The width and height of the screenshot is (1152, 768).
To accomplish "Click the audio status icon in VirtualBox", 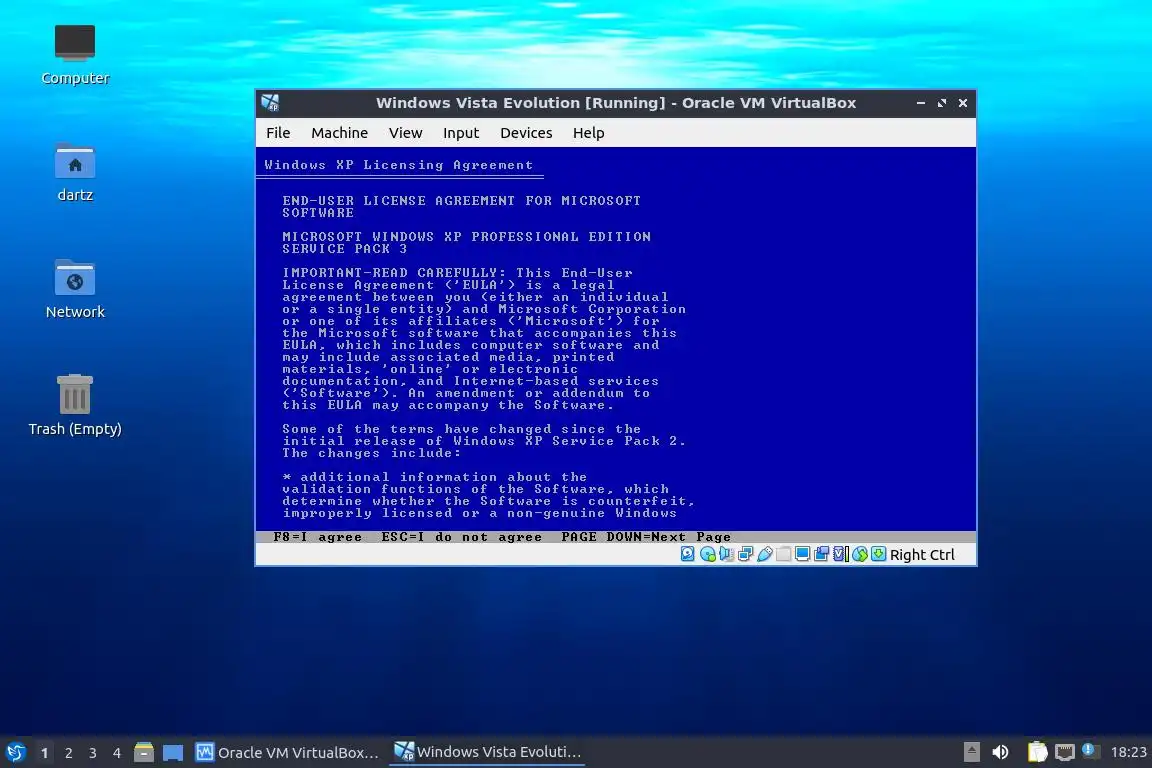I will tap(727, 554).
